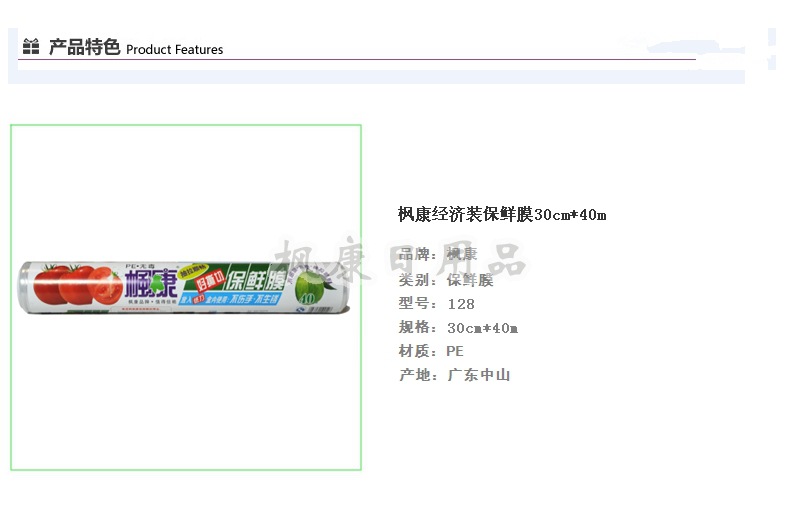
Task: Click the 产品特色 Product Features heading
Action: 136,48
